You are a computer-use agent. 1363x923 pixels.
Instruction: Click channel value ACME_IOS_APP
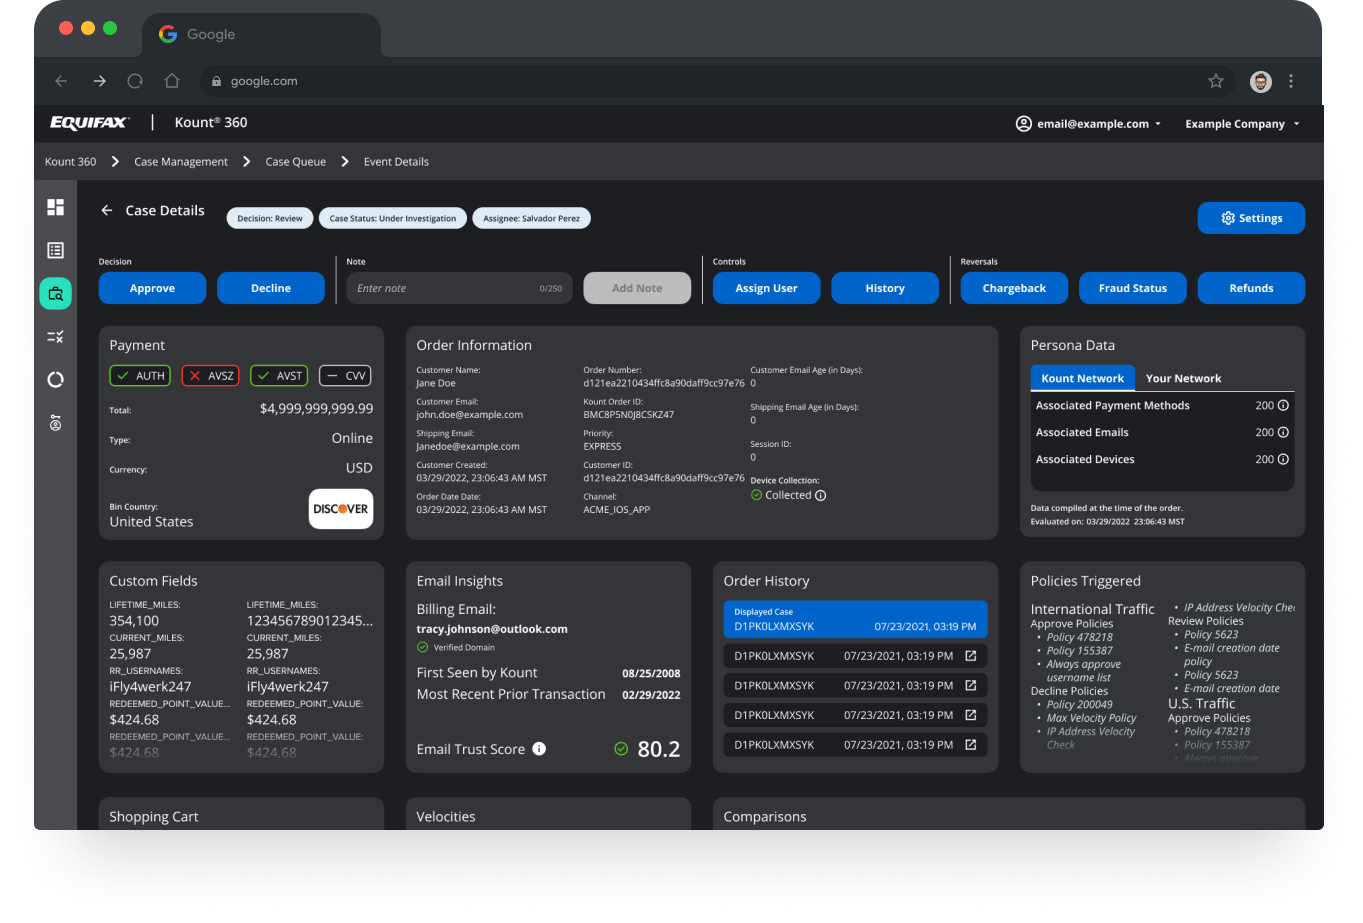point(616,510)
